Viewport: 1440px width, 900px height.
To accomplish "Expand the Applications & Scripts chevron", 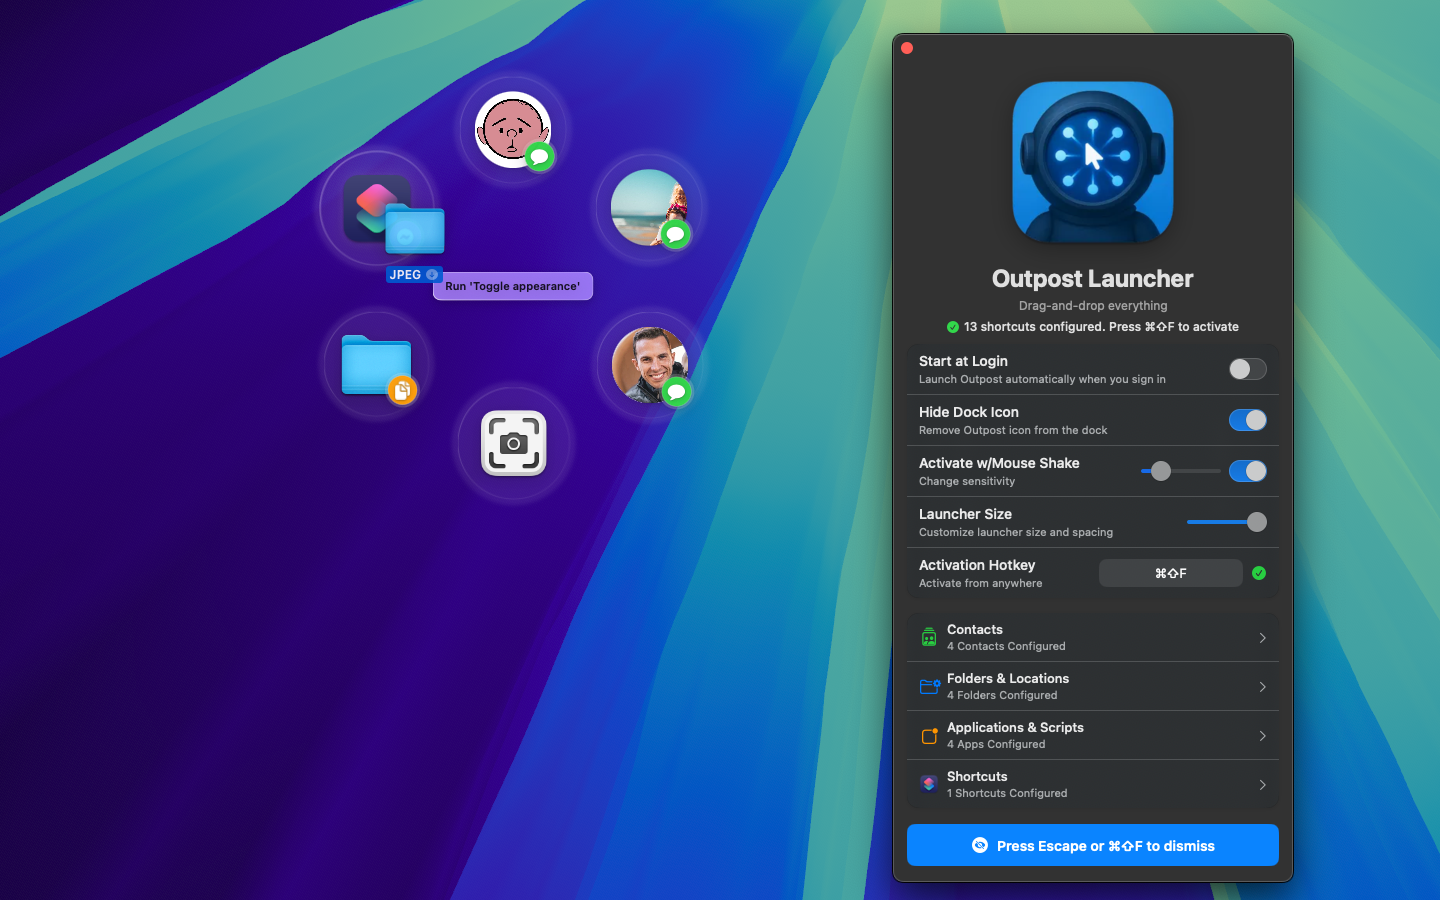I will pyautogui.click(x=1263, y=736).
